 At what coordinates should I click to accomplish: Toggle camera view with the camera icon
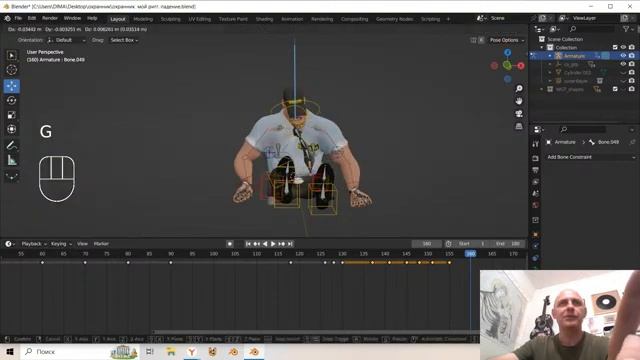[519, 113]
